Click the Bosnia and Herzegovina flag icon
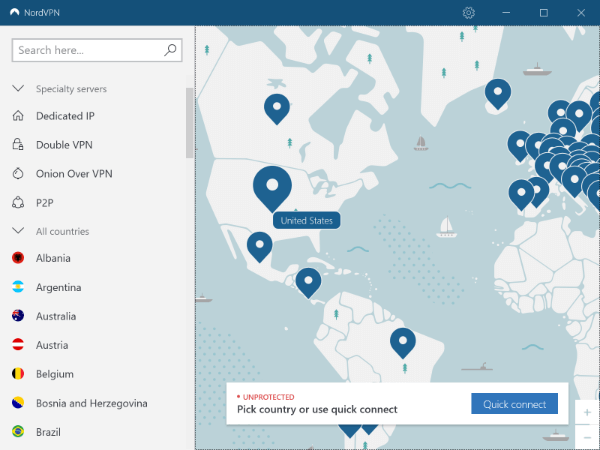Screen dimensions: 600x450 coord(18,403)
